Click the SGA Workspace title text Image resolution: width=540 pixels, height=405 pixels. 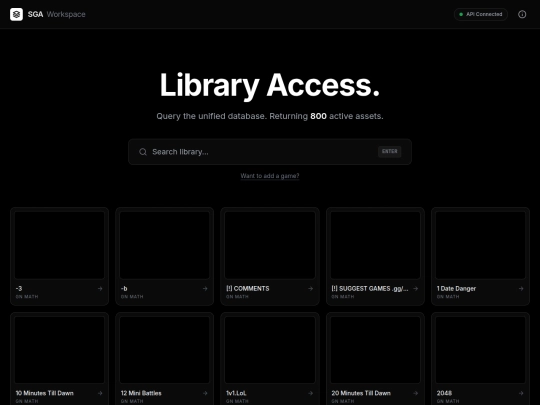point(56,14)
